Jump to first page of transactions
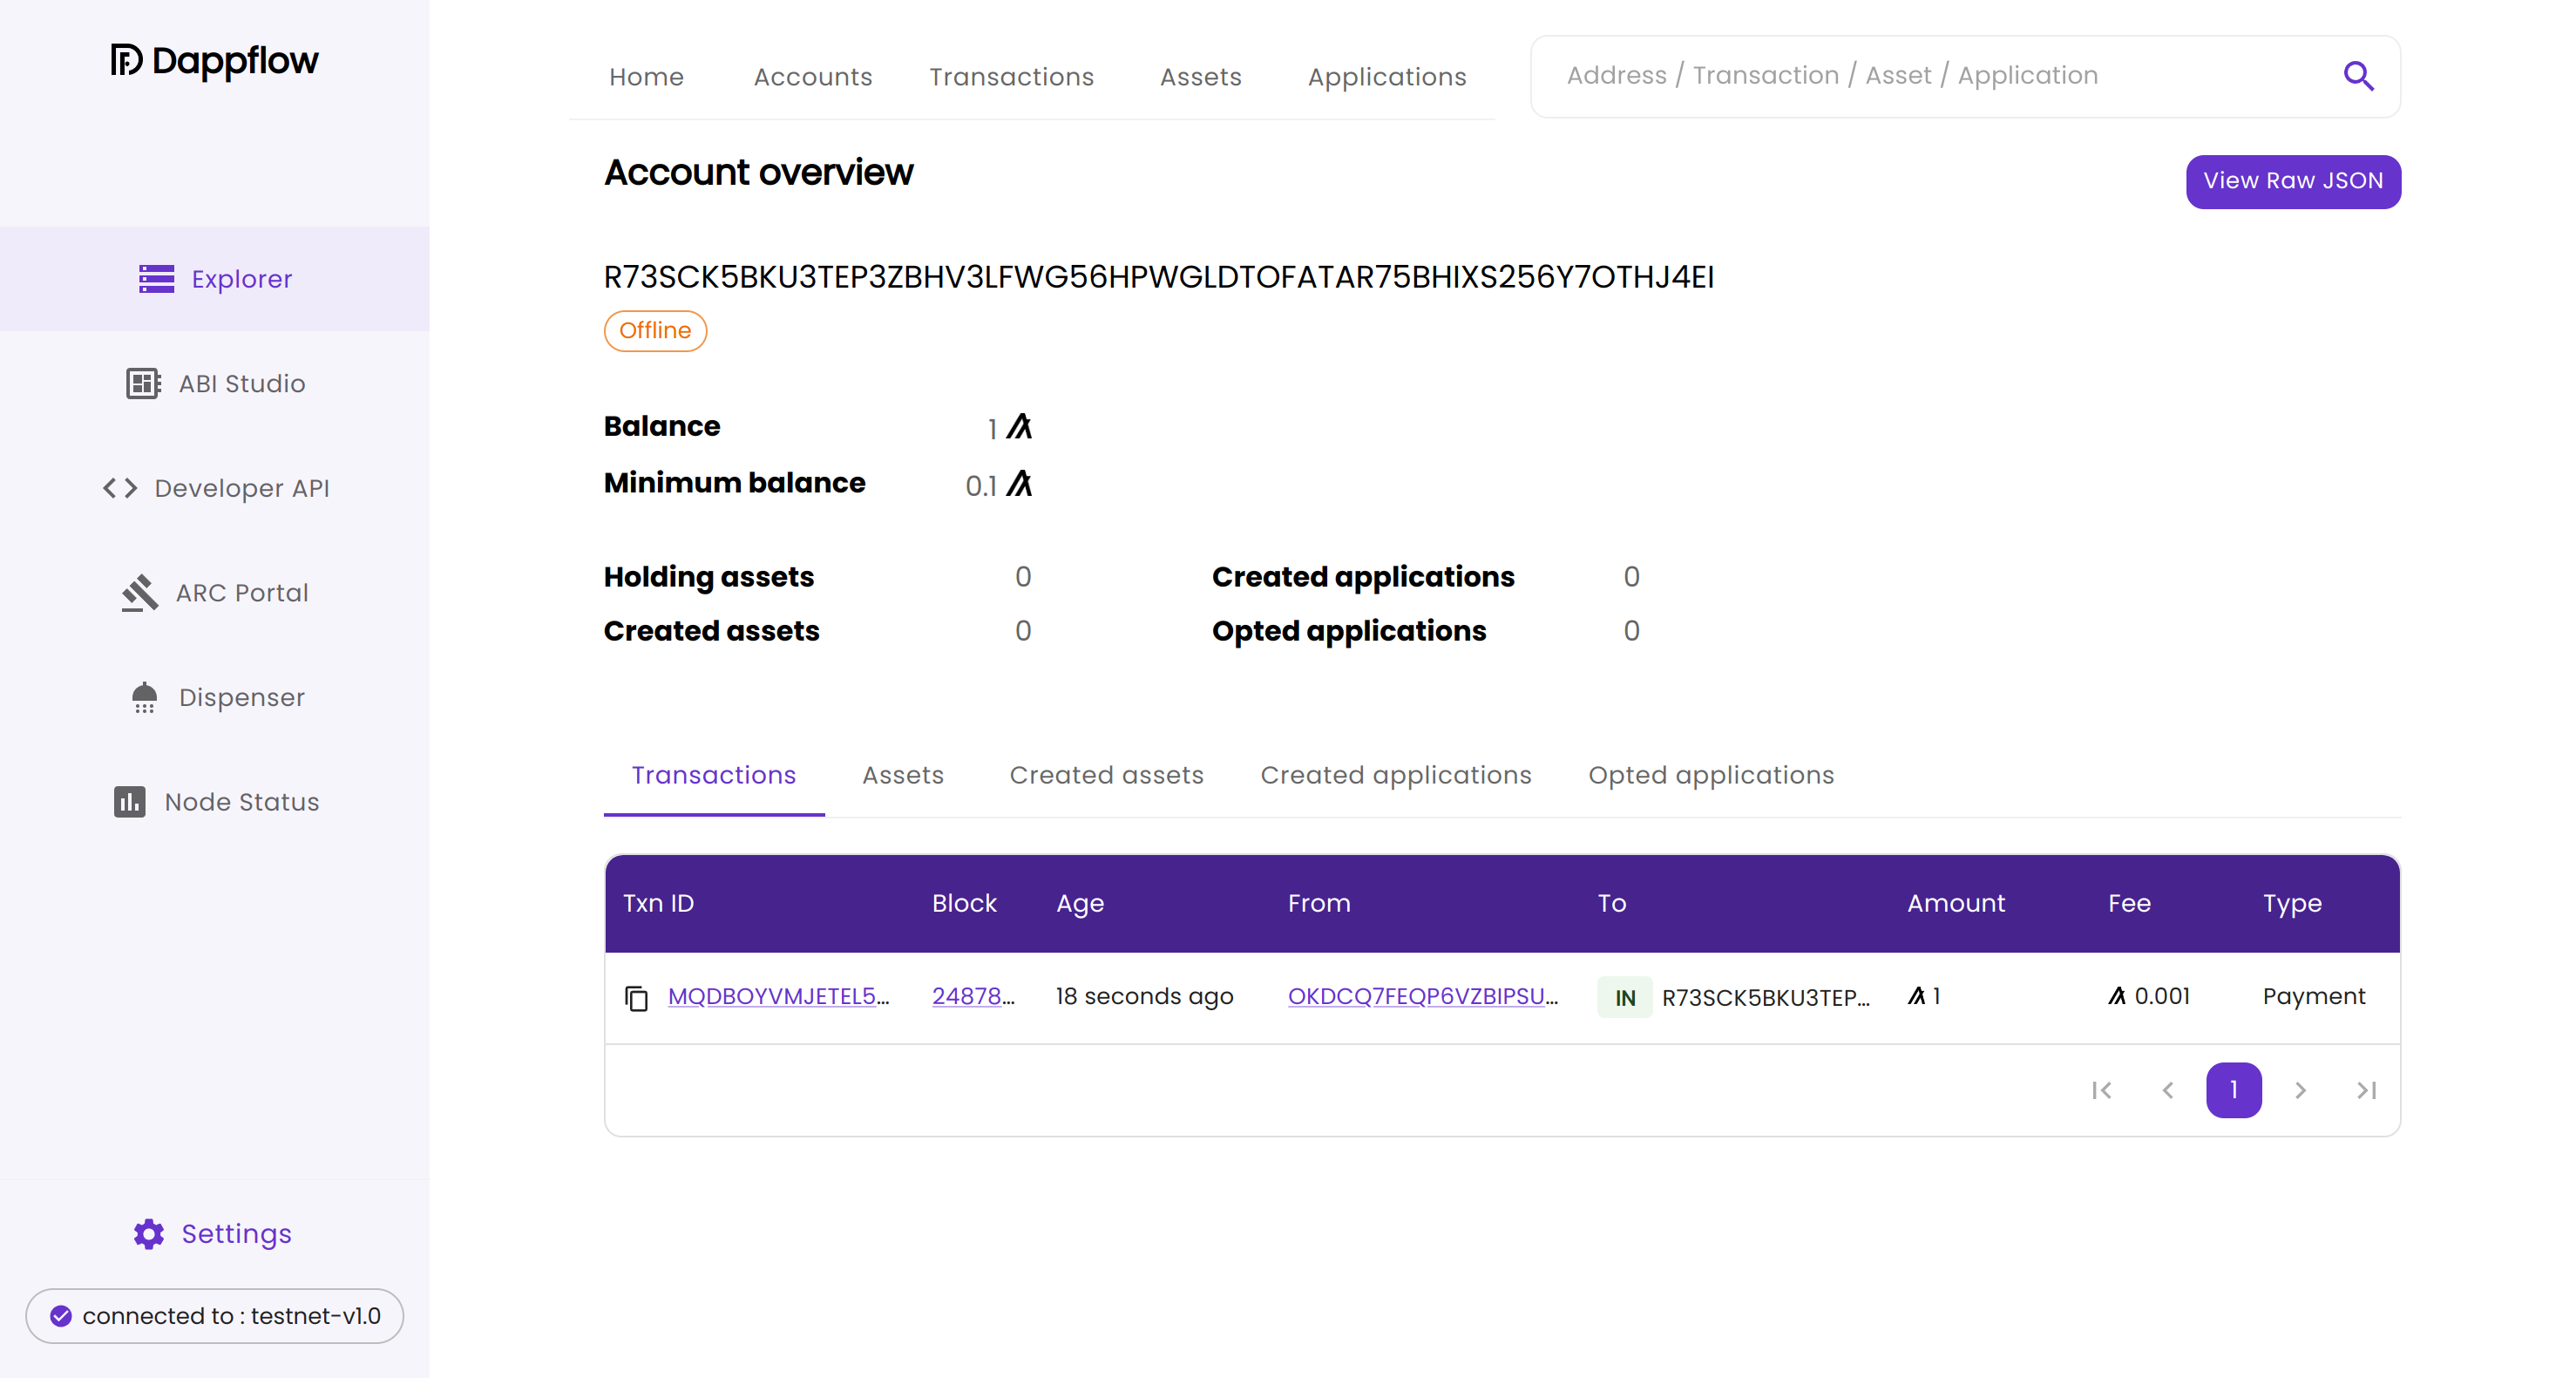2576x1378 pixels. point(2101,1089)
